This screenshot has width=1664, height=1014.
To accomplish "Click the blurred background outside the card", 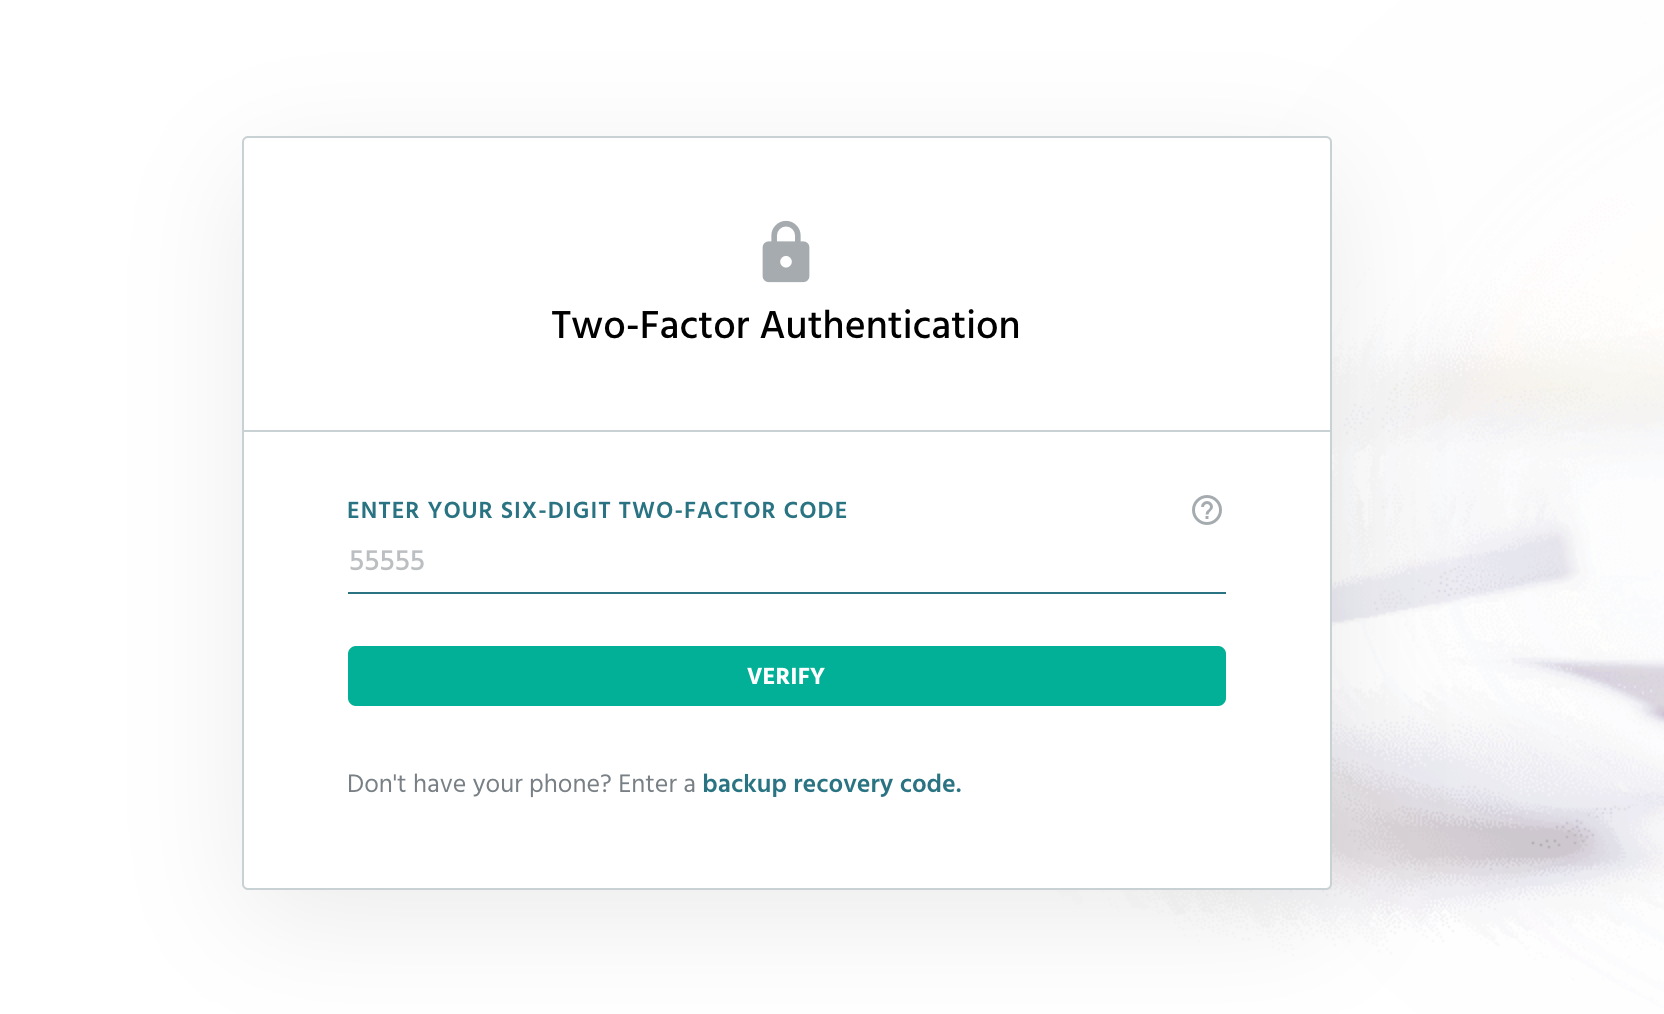I will click(1500, 500).
